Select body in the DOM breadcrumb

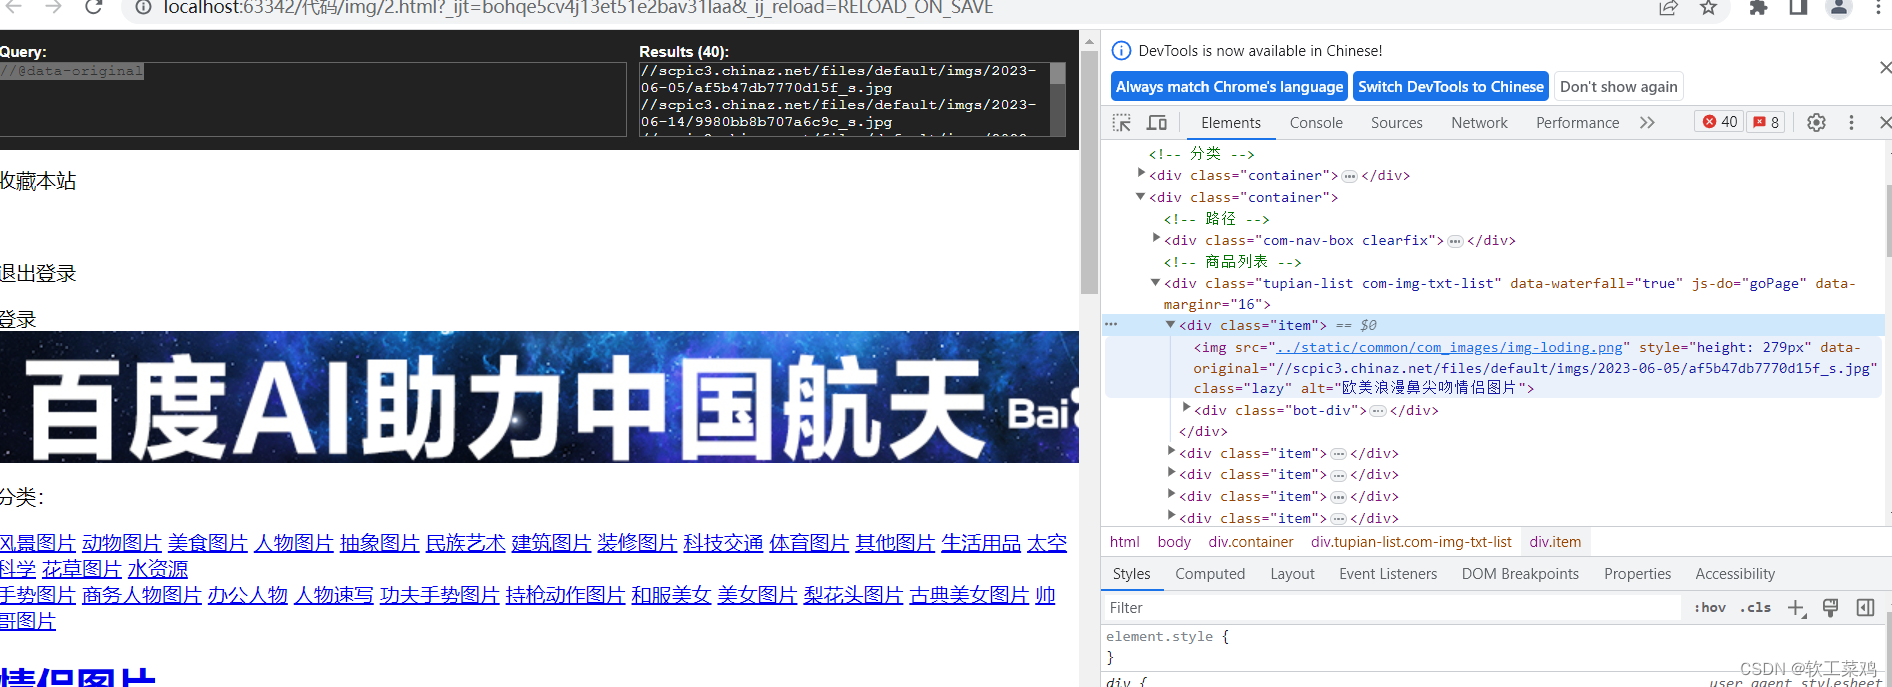[1174, 542]
